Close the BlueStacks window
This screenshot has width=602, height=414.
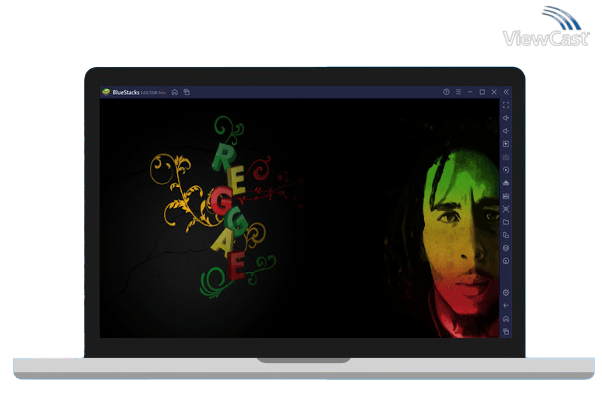coord(494,92)
